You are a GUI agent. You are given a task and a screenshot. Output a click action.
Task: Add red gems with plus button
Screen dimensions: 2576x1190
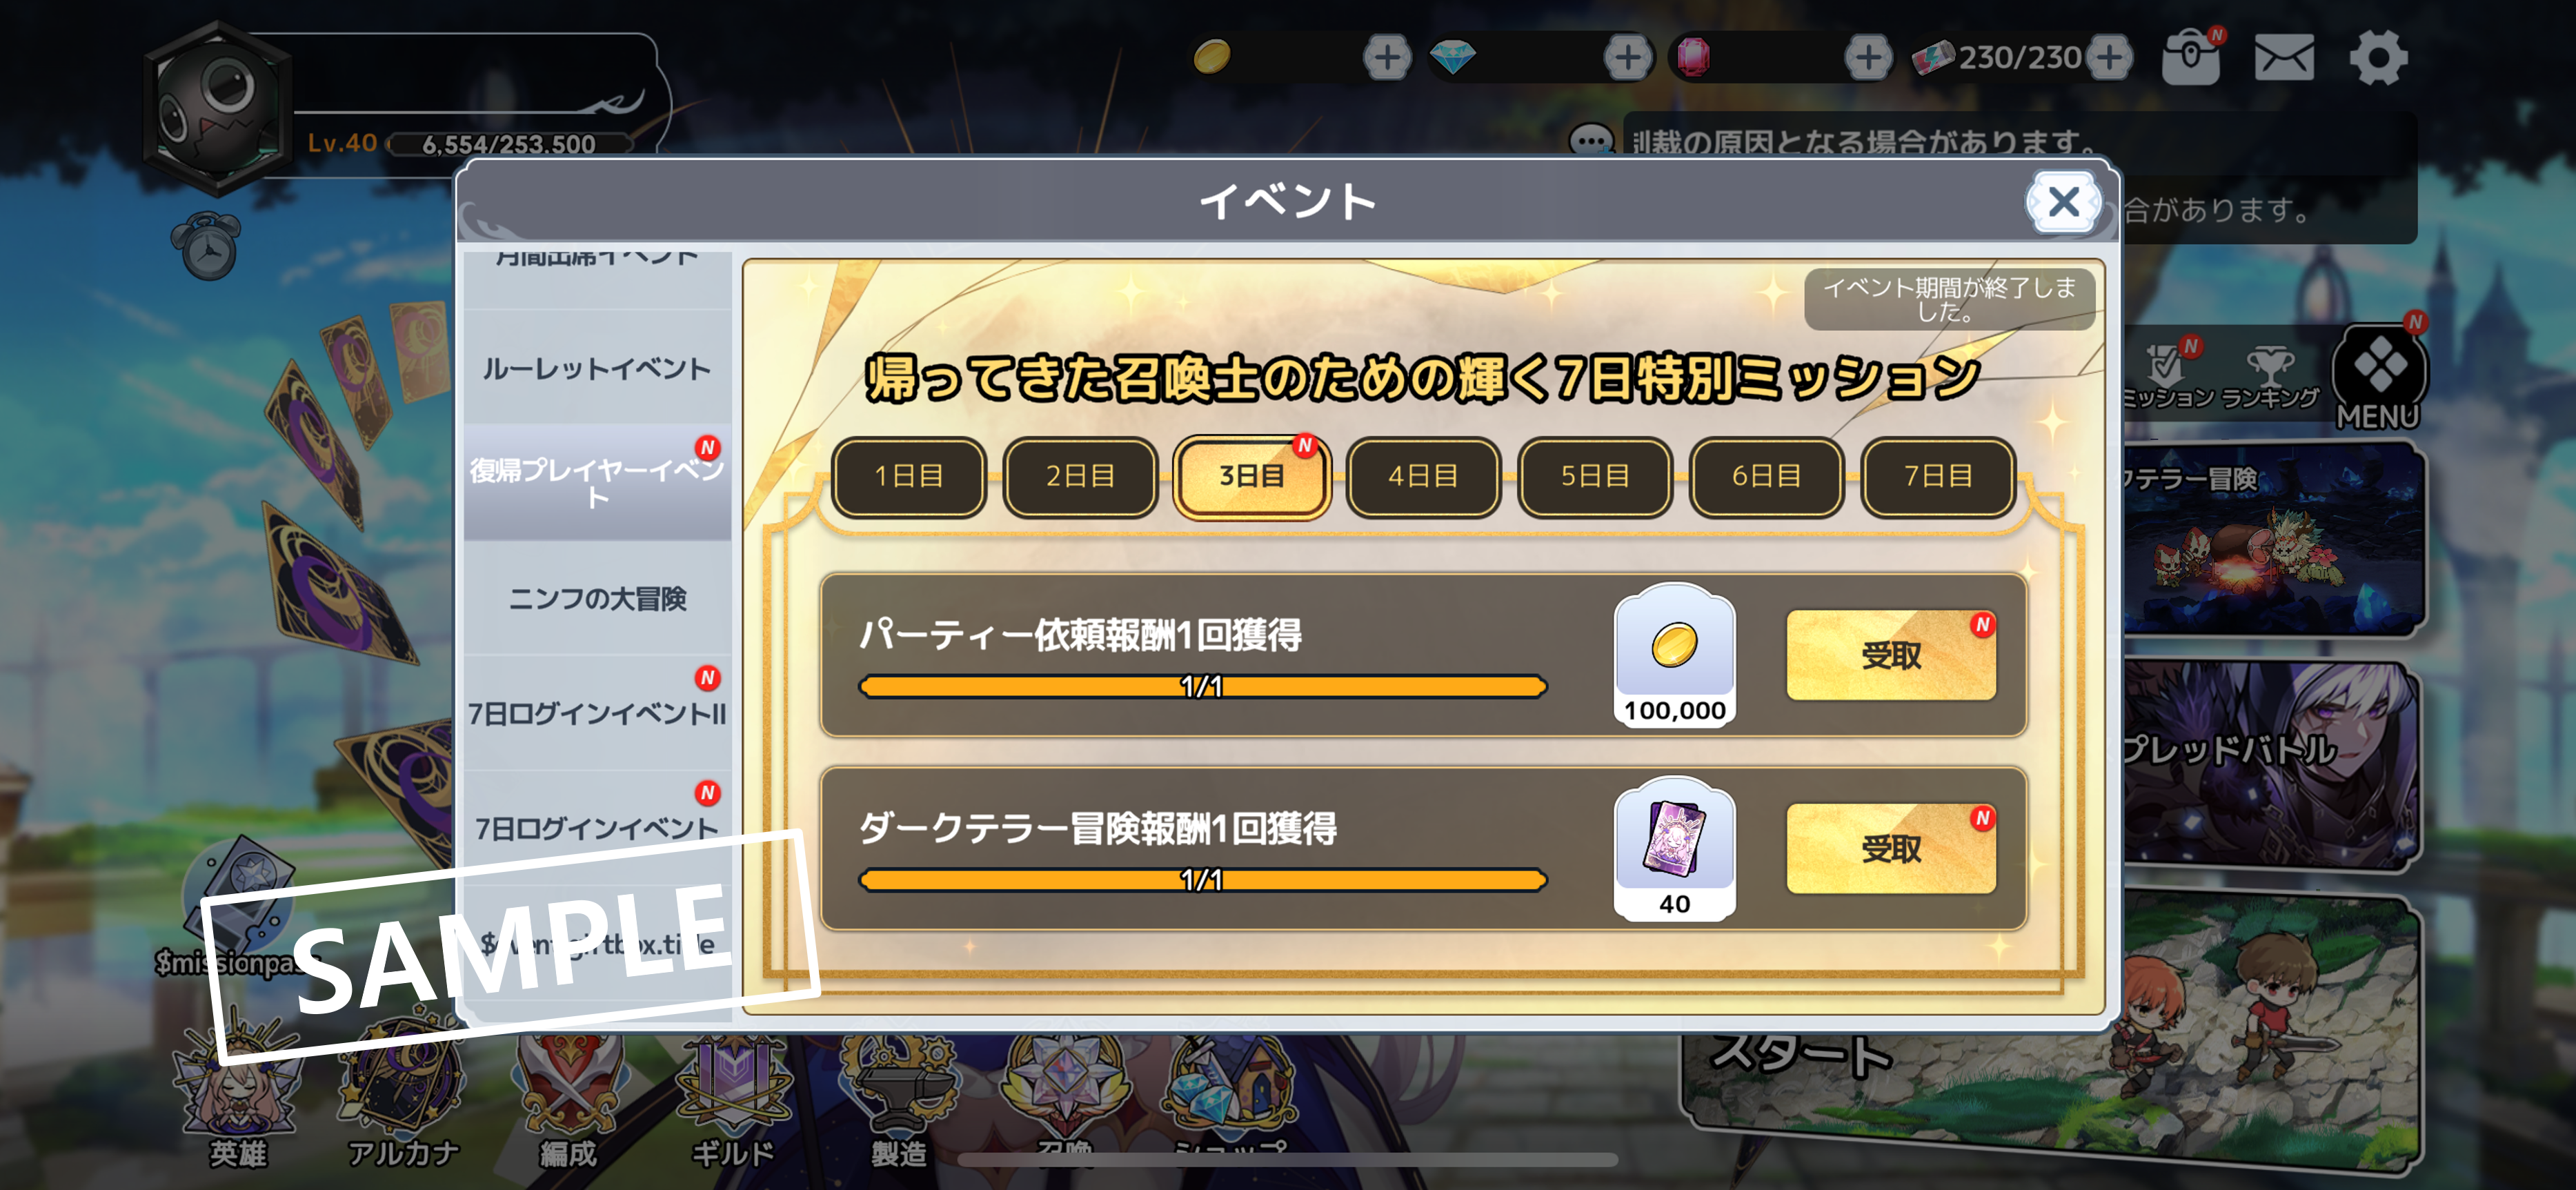[x=1868, y=57]
